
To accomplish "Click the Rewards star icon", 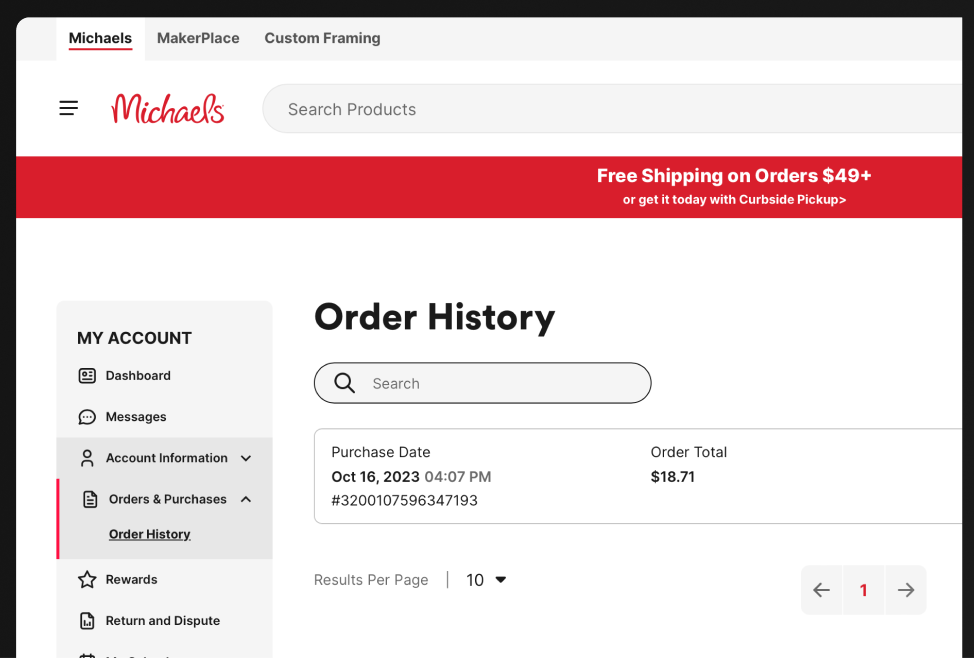I will (87, 580).
